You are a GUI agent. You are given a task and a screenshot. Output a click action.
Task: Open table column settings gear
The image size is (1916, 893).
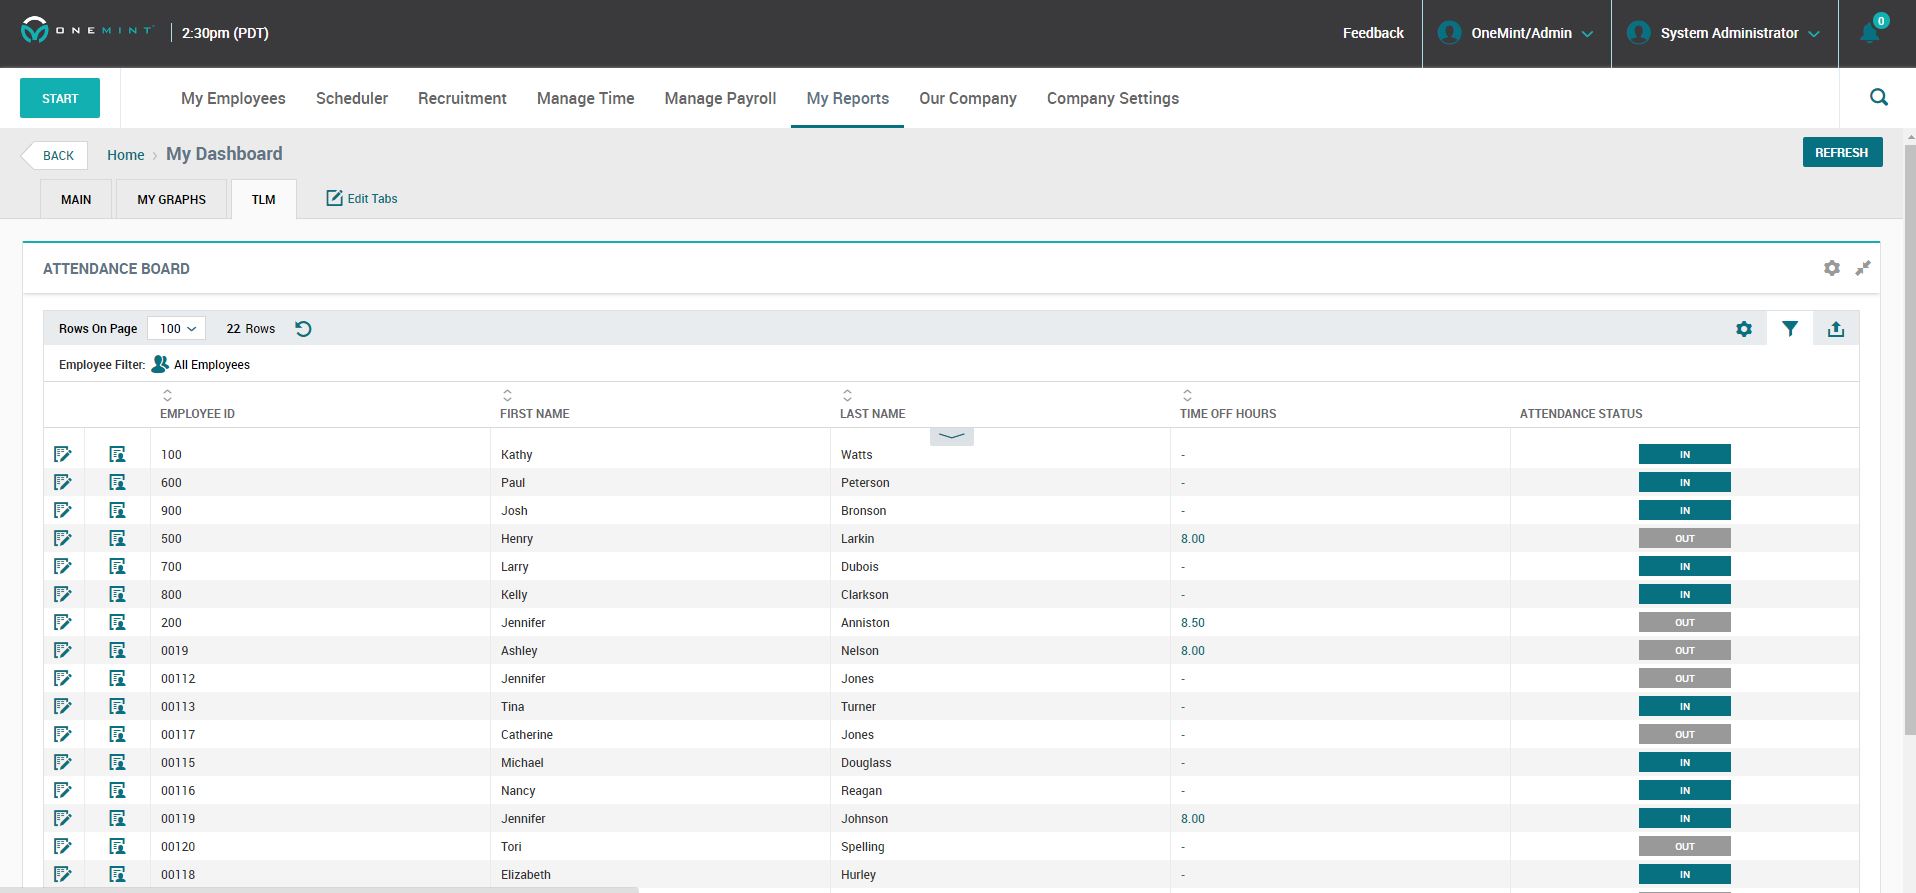(1743, 329)
